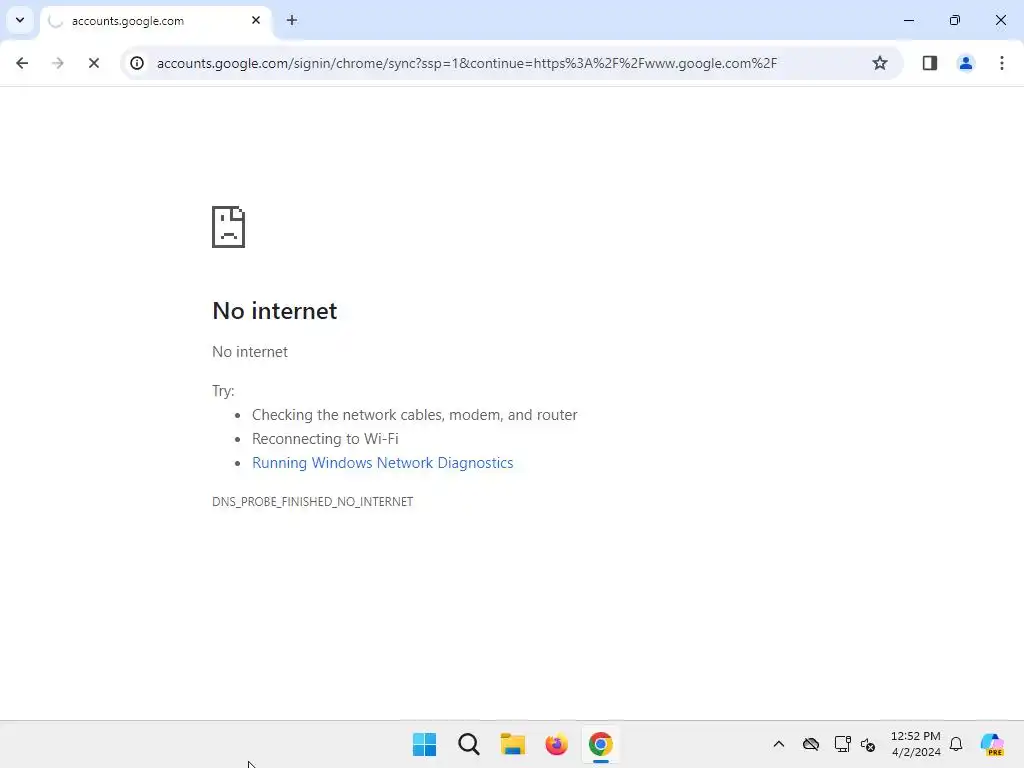Click the Chrome taskbar icon
Viewport: 1024px width, 768px height.
[x=601, y=744]
